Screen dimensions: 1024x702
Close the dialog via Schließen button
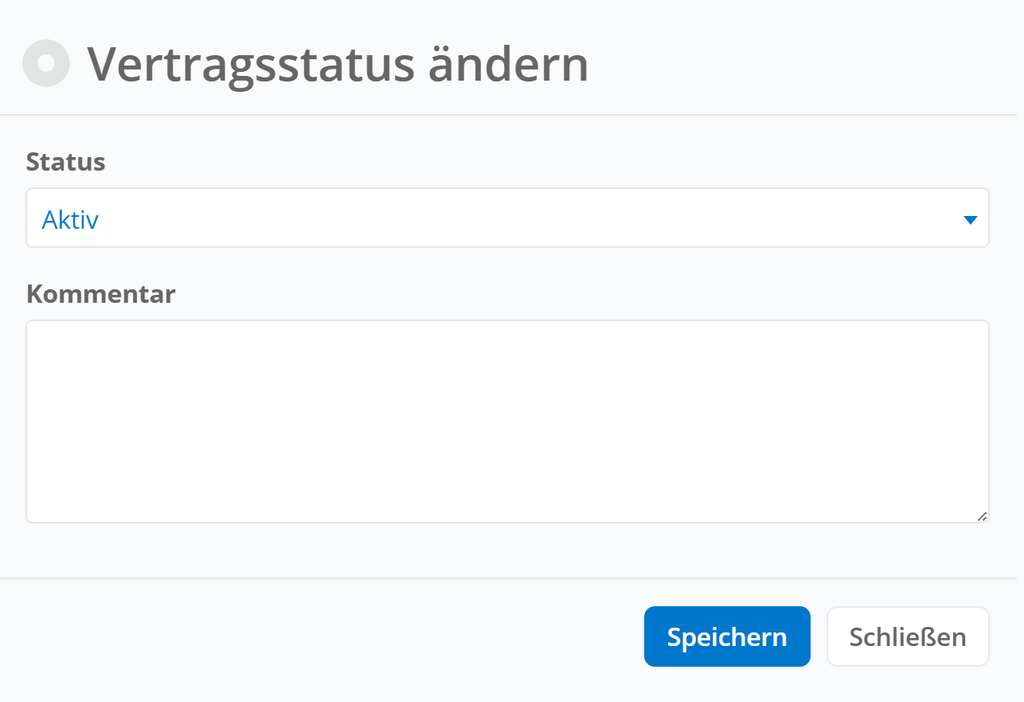(908, 637)
